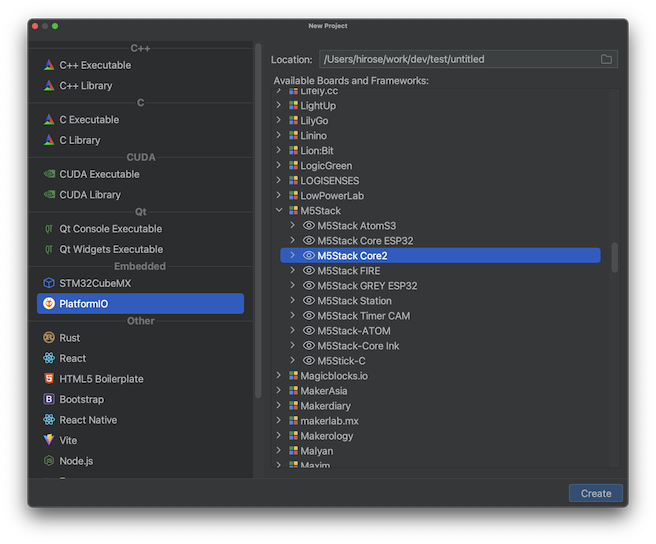Viewport: 656px width, 544px height.
Task: Click the folder browse icon in Location field
Action: pyautogui.click(x=606, y=59)
